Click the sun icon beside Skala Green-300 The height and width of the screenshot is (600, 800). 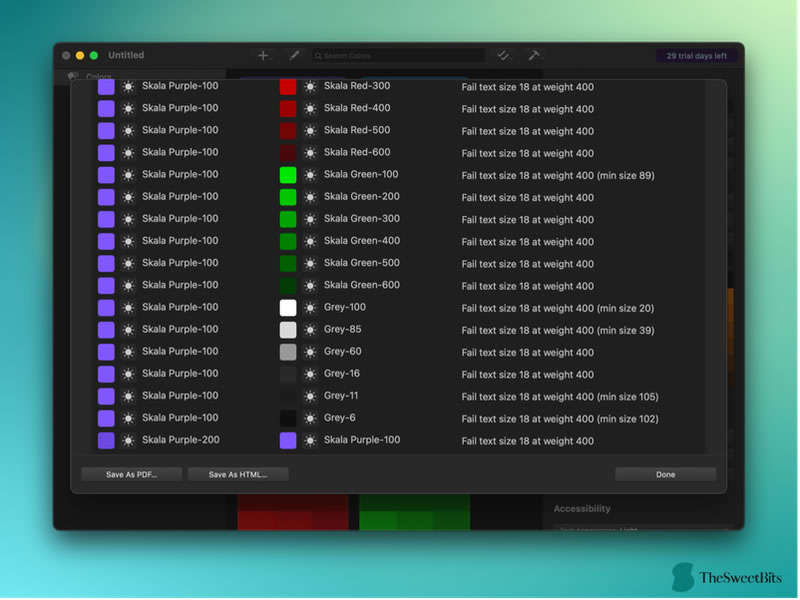click(310, 219)
